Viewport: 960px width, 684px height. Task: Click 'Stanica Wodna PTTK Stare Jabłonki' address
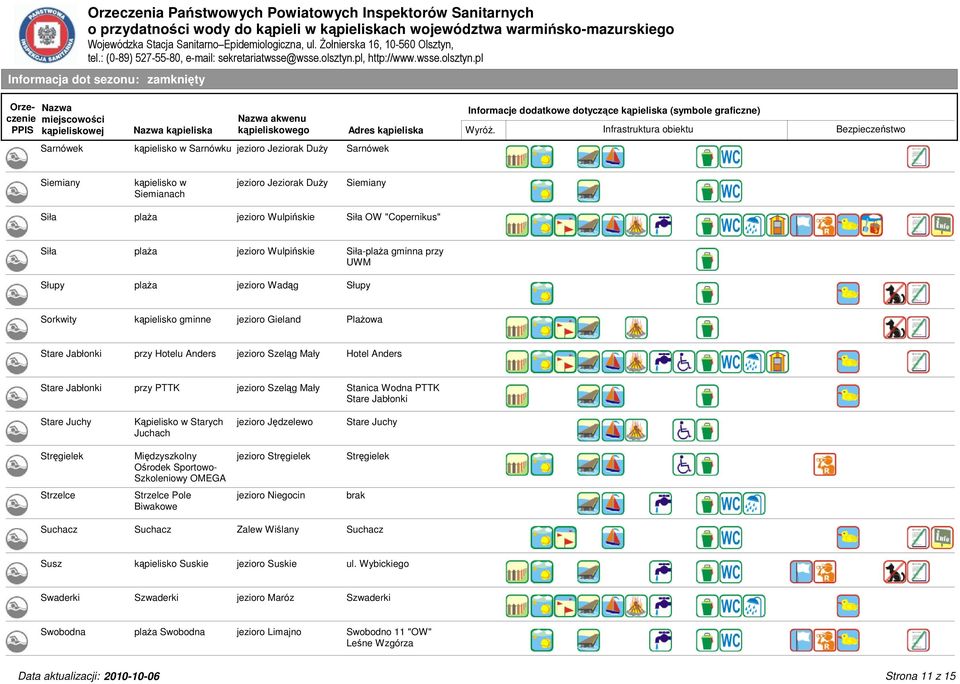pos(393,393)
